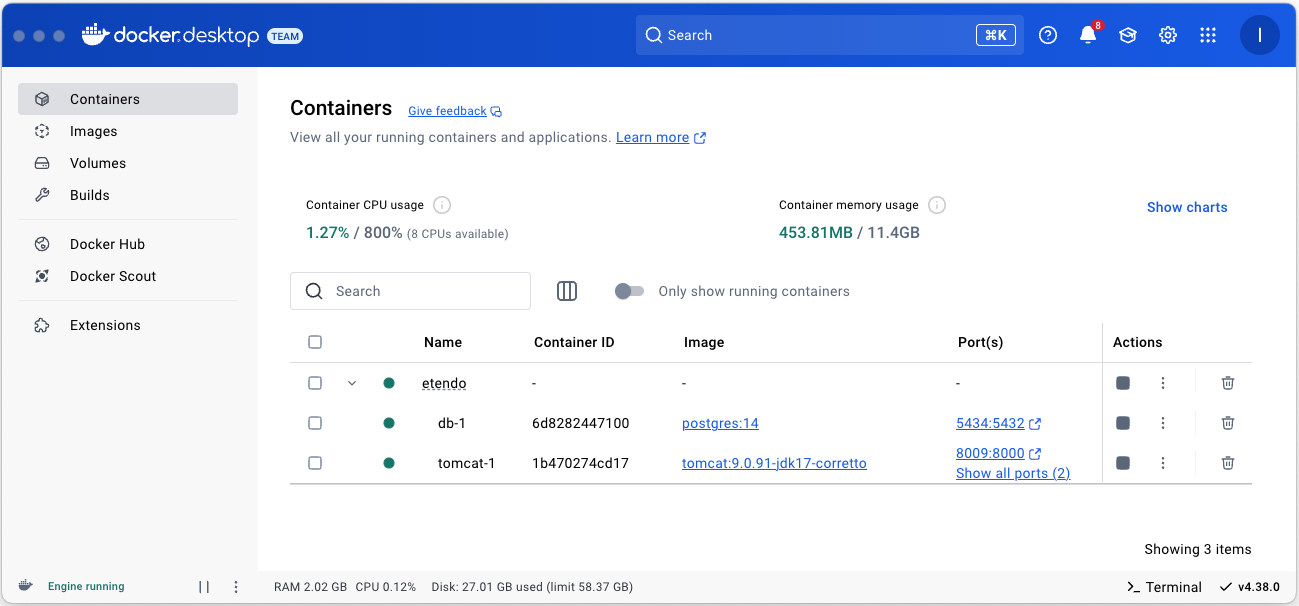
Task: Open the user account avatar
Action: pyautogui.click(x=1260, y=35)
